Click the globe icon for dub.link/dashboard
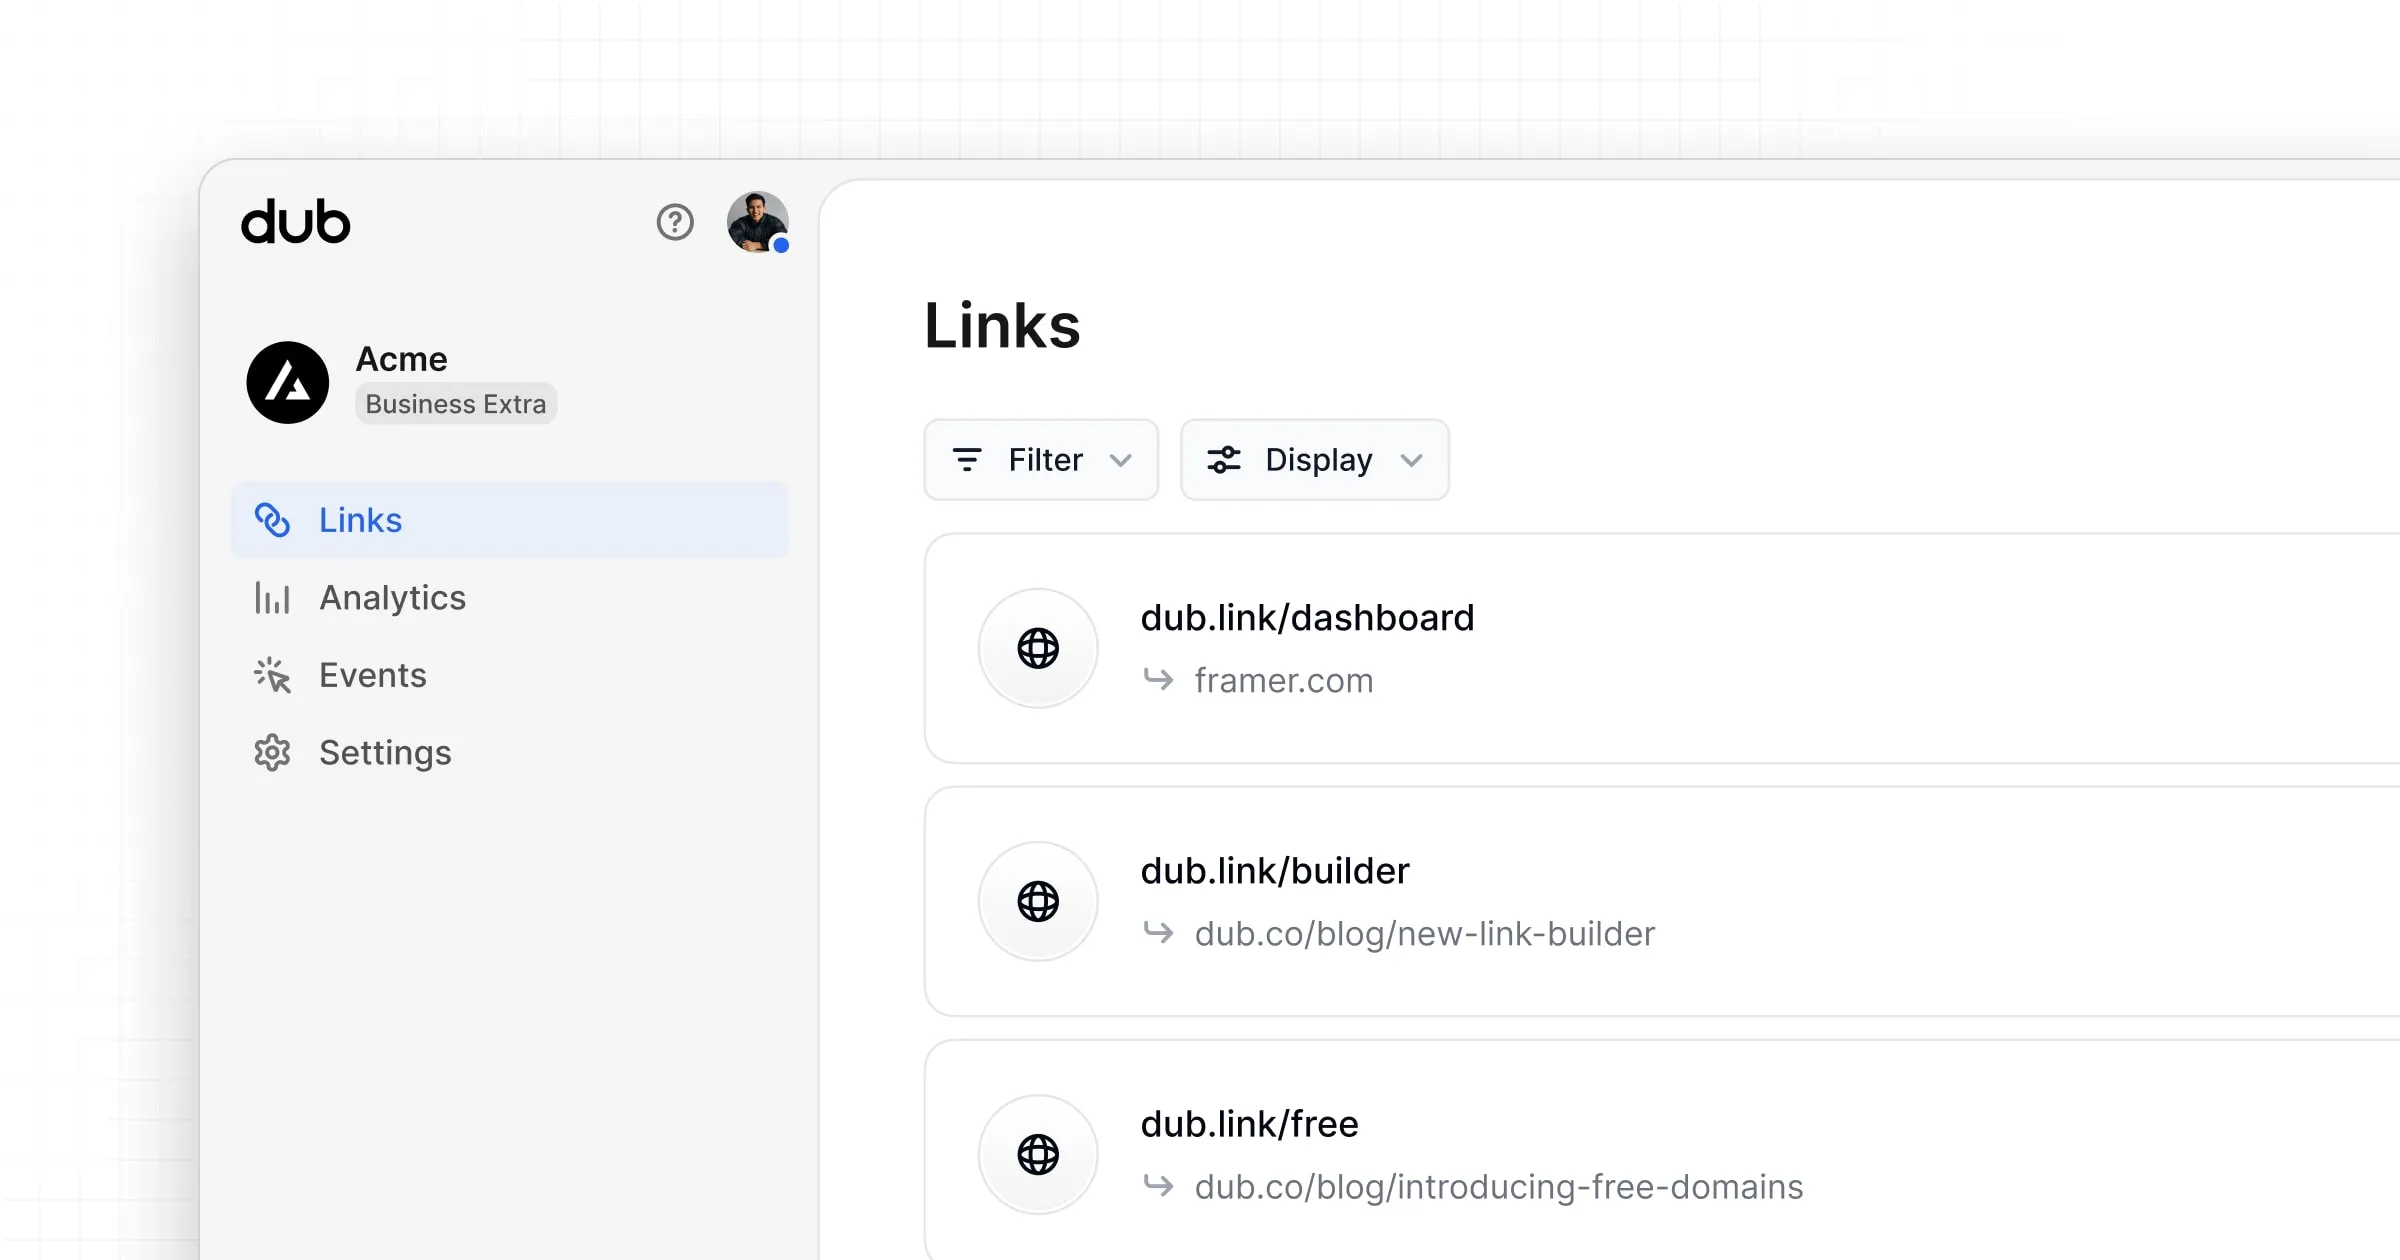Screen dimensions: 2400x1260 pos(1038,648)
